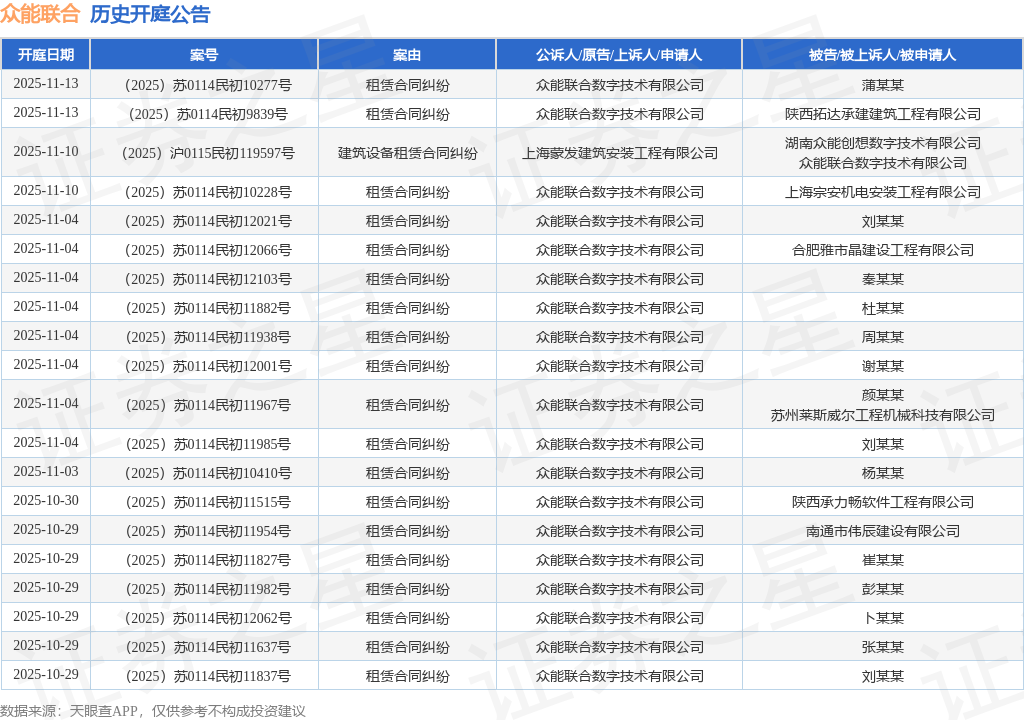Viewport: 1024px width, 720px height.
Task: Select case number (2025)苏0114民初10228号
Action: 208,192
